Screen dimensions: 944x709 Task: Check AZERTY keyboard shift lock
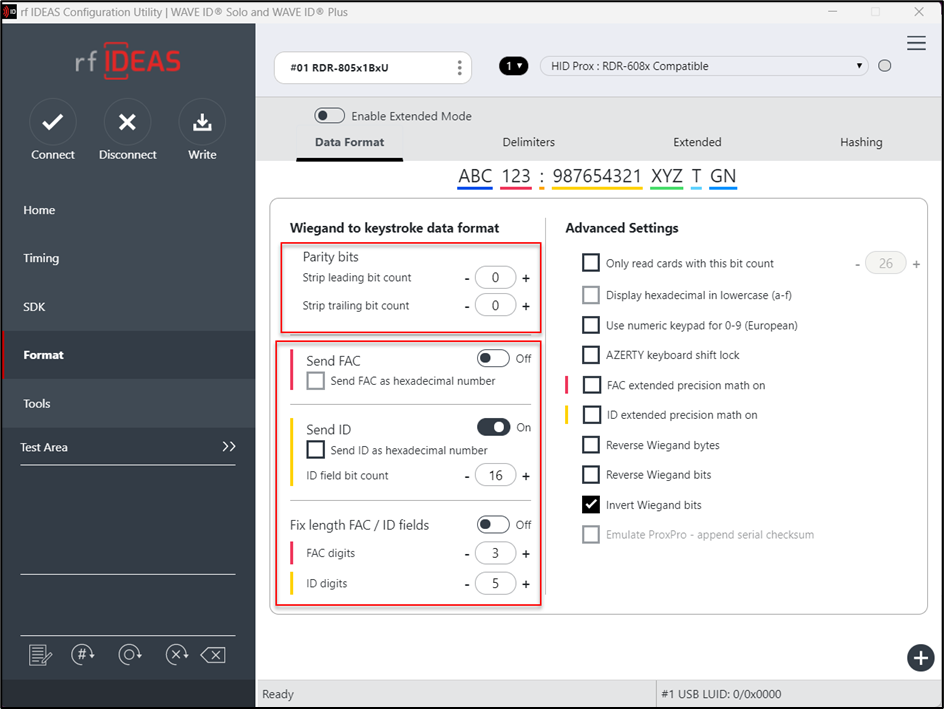(591, 355)
